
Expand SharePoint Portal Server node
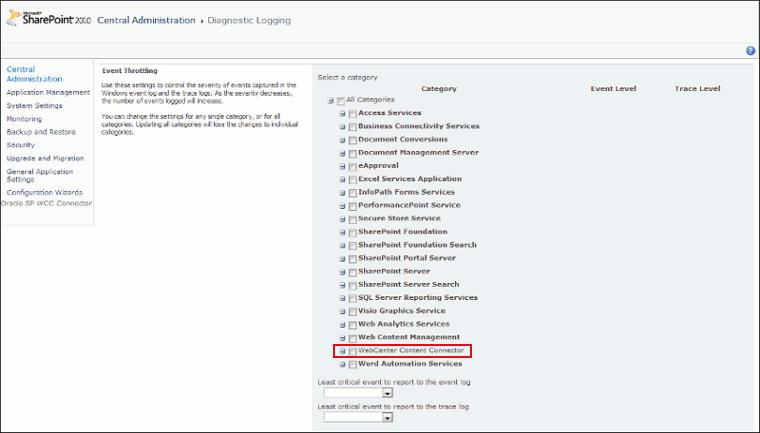click(x=342, y=259)
